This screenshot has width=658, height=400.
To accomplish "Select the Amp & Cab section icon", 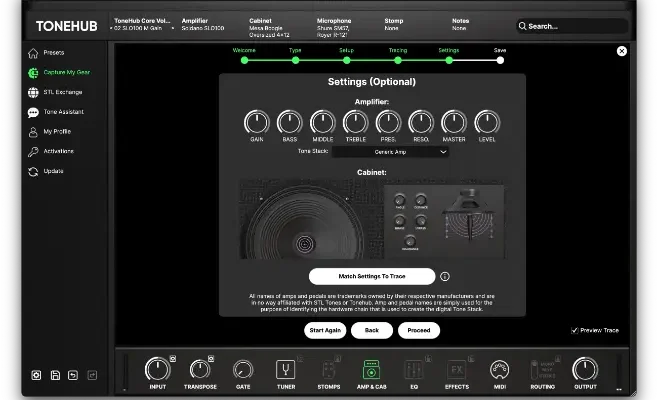I will pos(371,368).
